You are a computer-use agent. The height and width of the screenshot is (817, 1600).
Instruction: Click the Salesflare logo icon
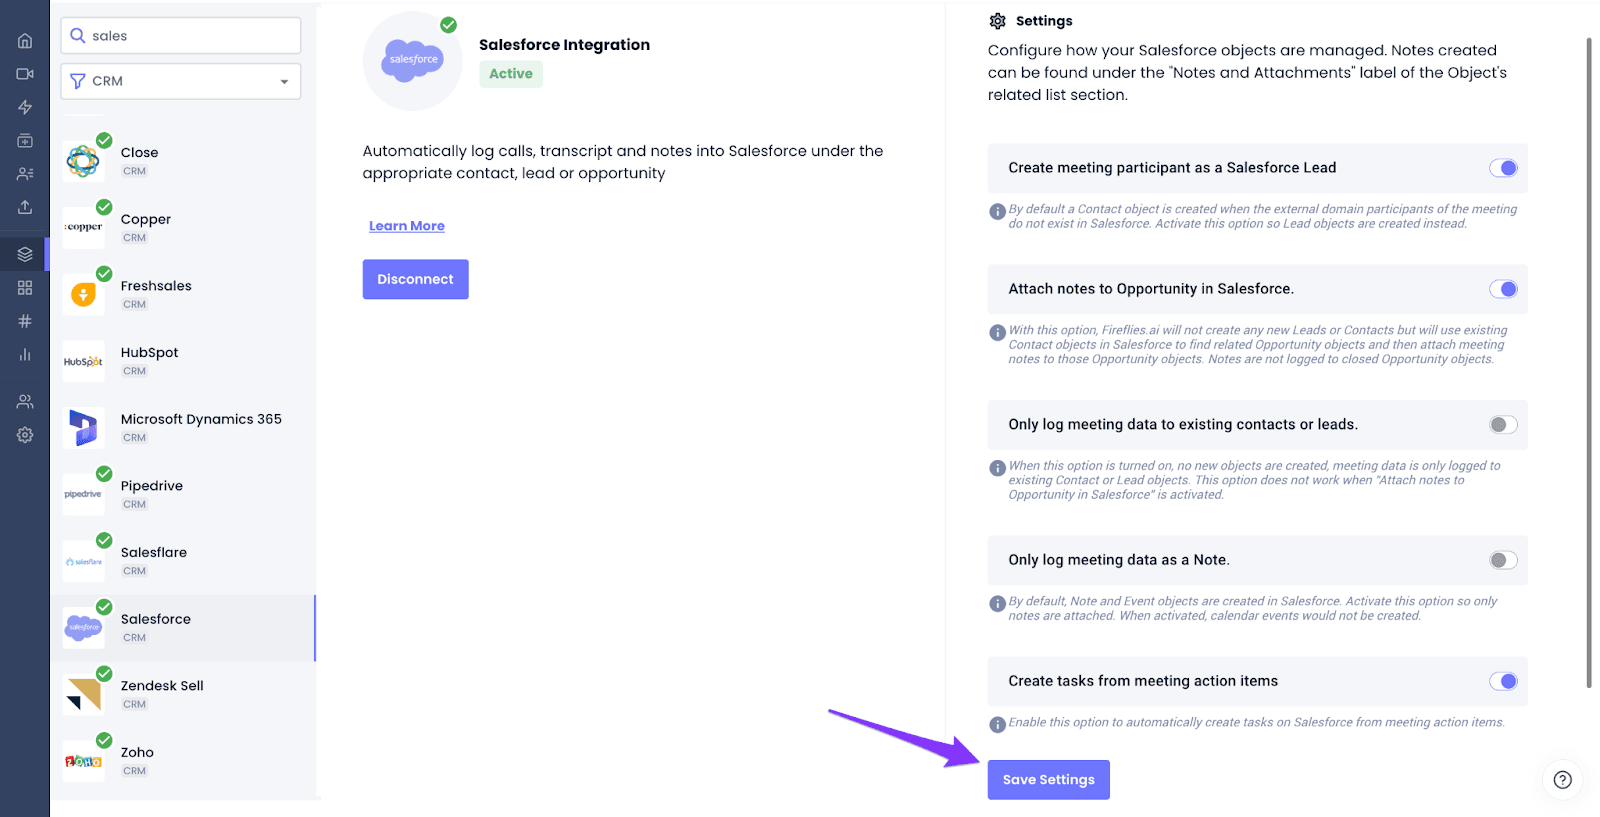pos(83,561)
